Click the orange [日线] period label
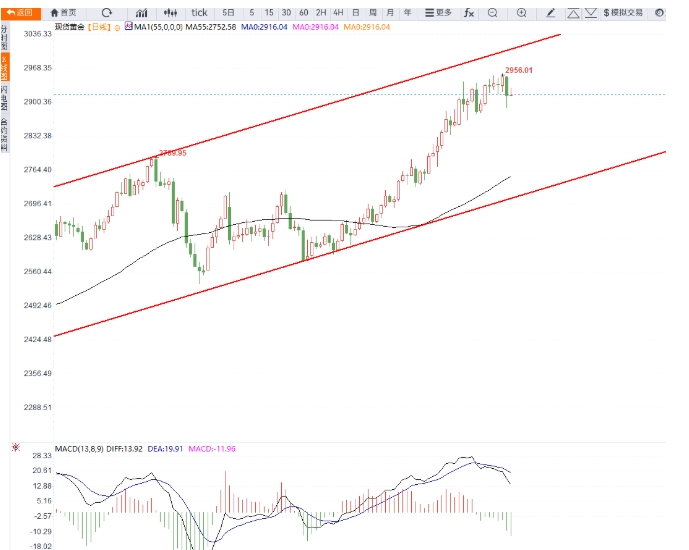 pos(98,27)
